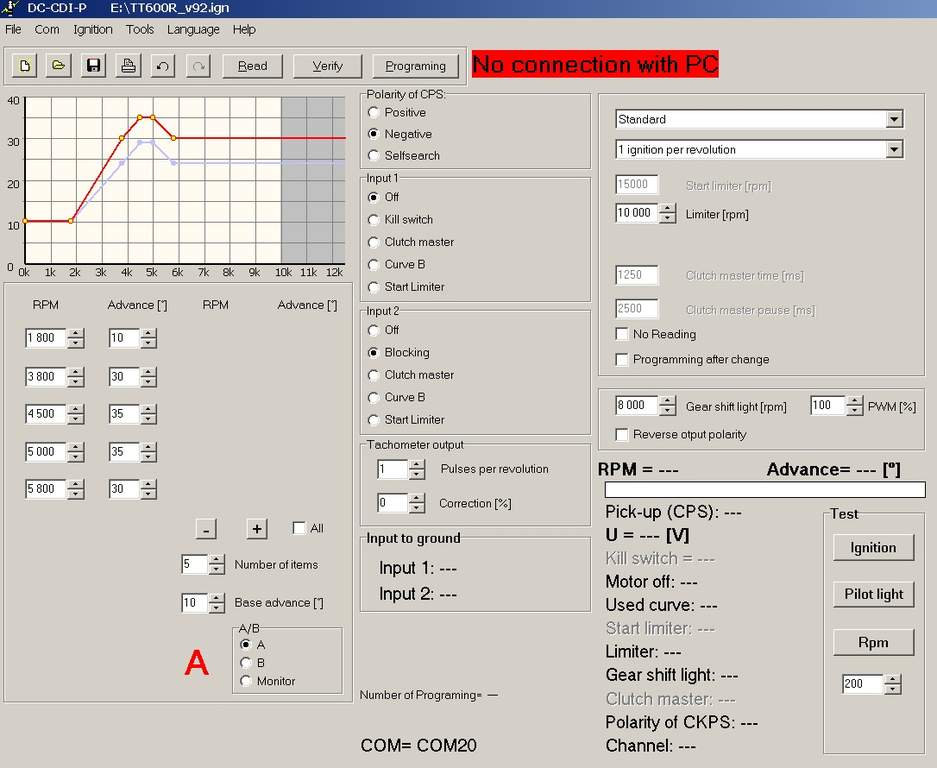Image resolution: width=937 pixels, height=768 pixels.
Task: Click the minus button to remove curve item
Action: point(206,529)
